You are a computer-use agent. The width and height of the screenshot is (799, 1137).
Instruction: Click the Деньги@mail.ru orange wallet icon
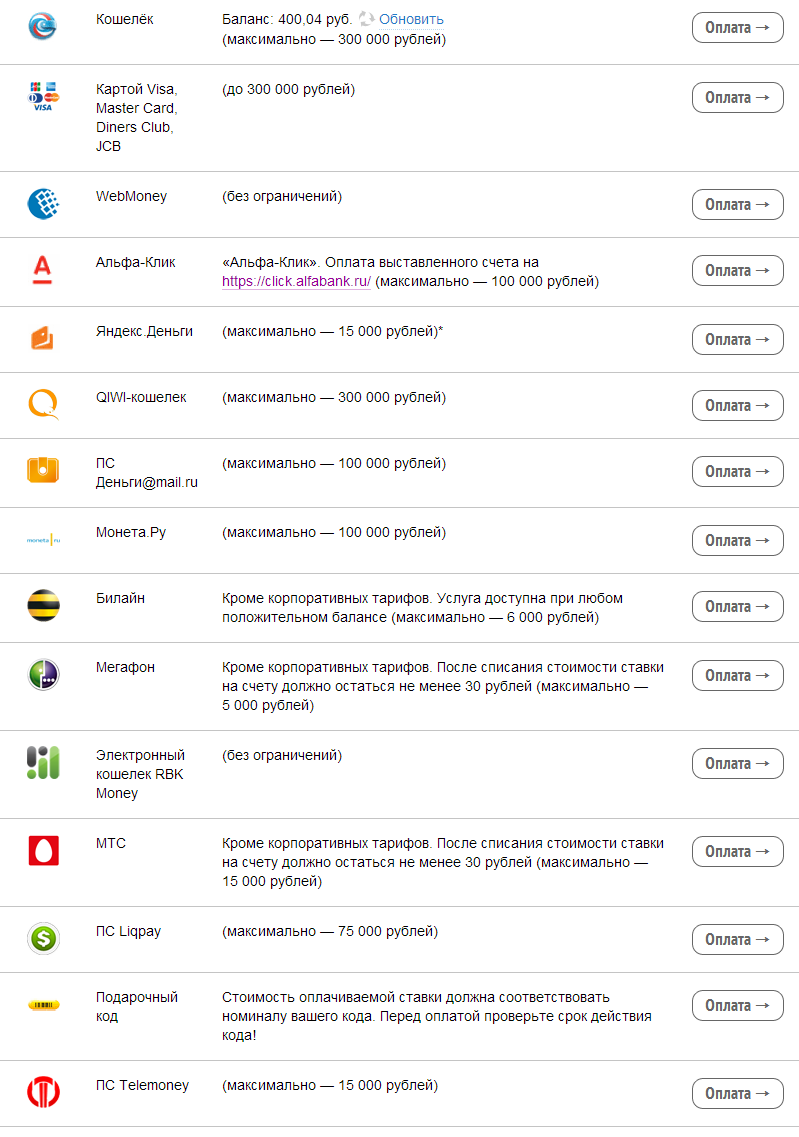43,470
